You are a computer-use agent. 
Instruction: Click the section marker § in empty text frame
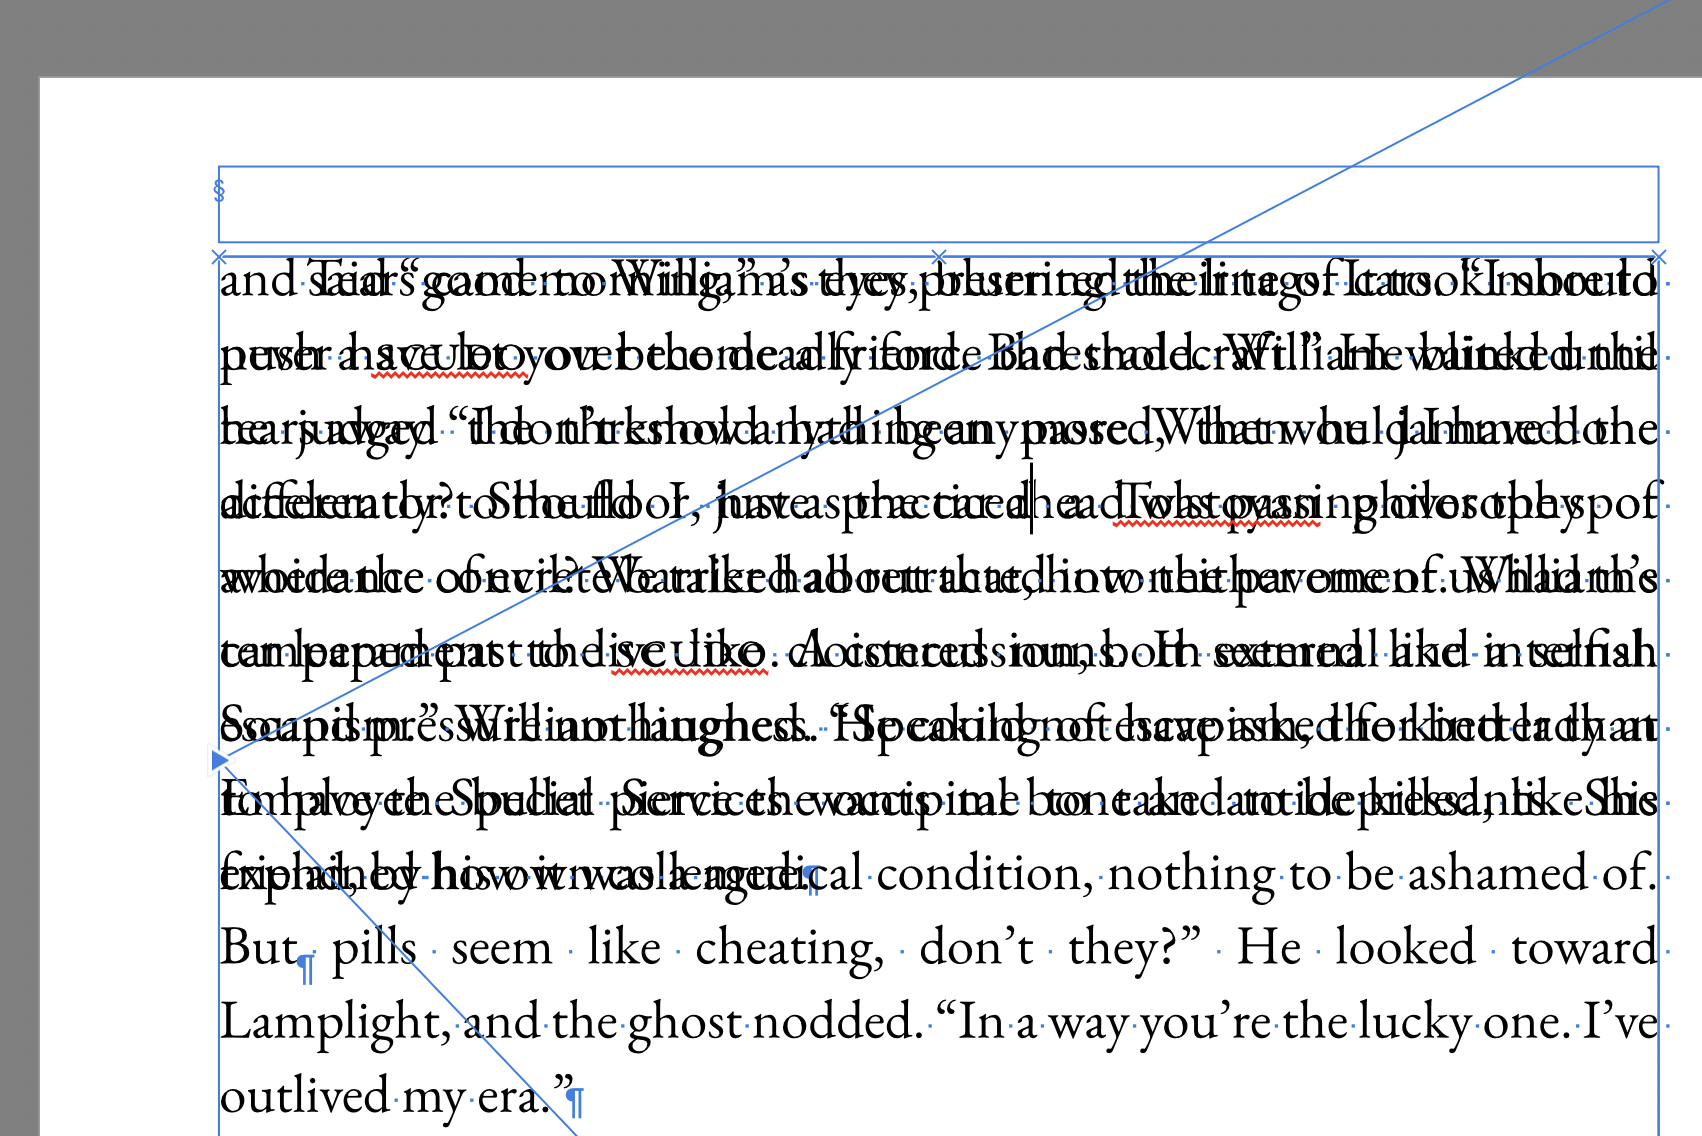(x=221, y=188)
